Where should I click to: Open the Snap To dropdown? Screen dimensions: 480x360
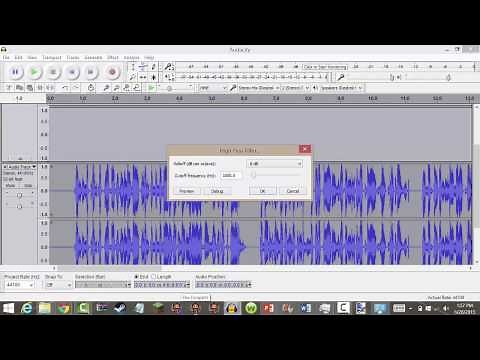click(58, 285)
